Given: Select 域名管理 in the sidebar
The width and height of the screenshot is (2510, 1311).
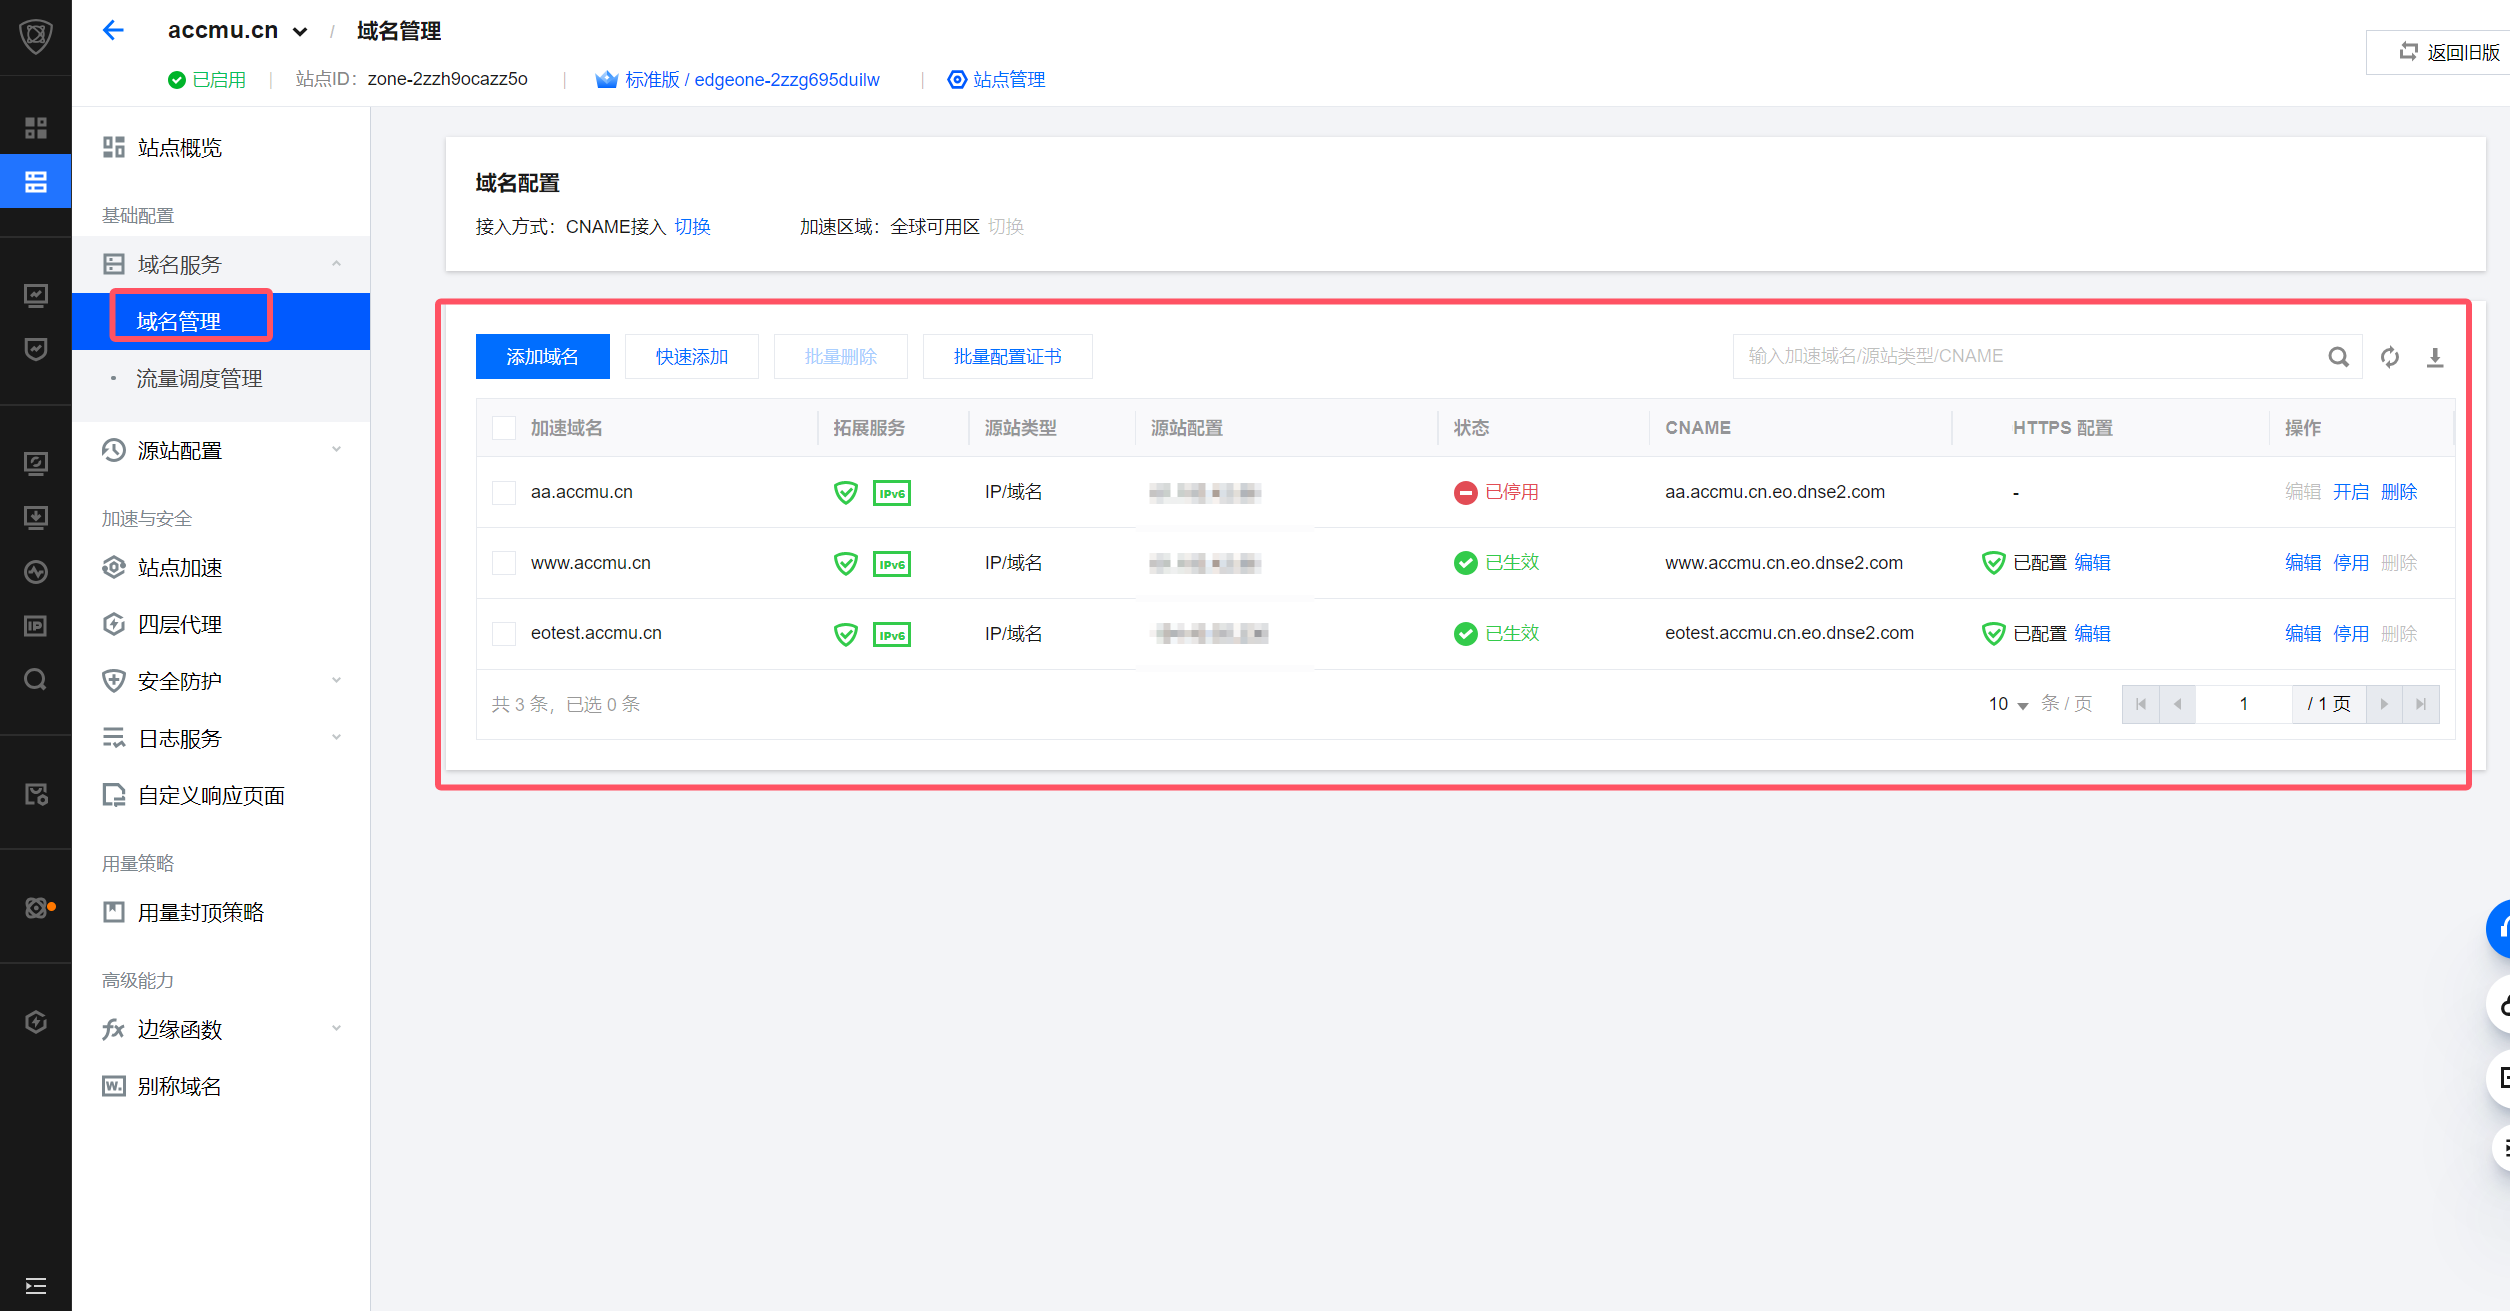Looking at the screenshot, I should (221, 321).
